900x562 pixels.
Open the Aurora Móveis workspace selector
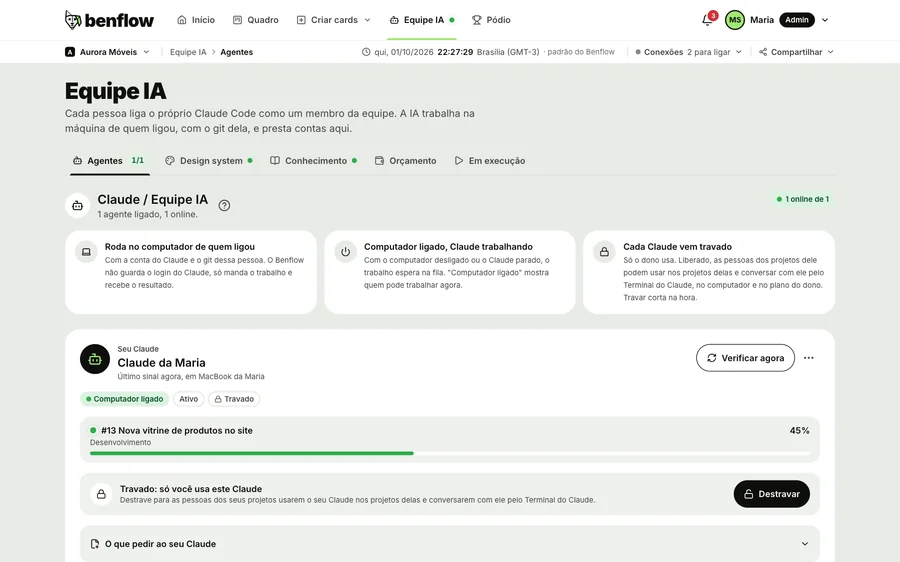107,52
